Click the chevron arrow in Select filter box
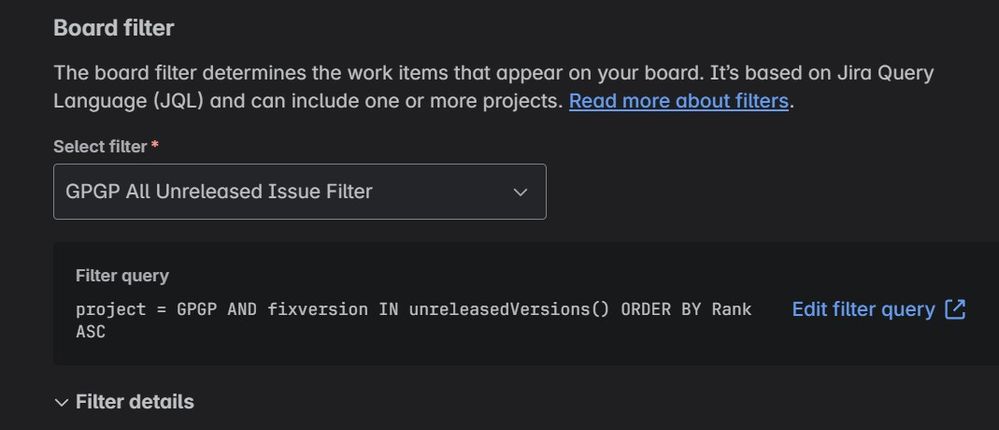The width and height of the screenshot is (999, 430). click(521, 192)
